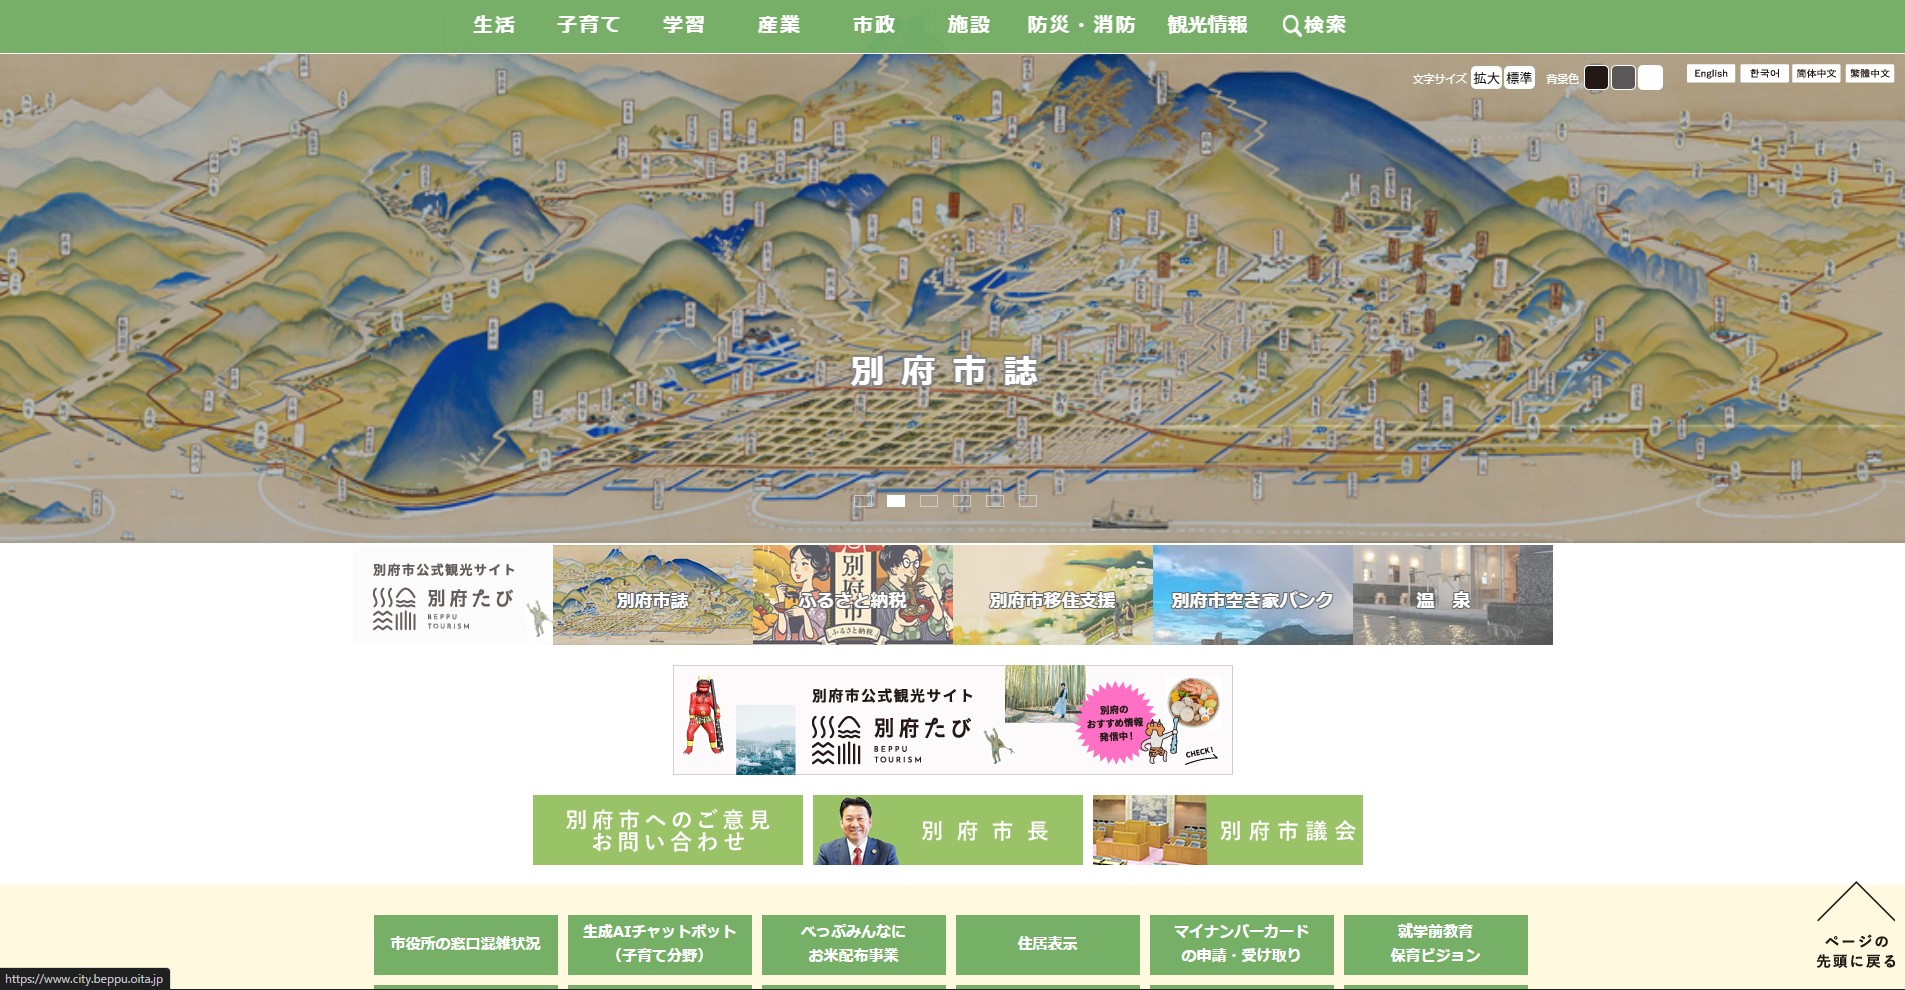Open 別府市へのご意見 お問い合わせ button

[668, 830]
